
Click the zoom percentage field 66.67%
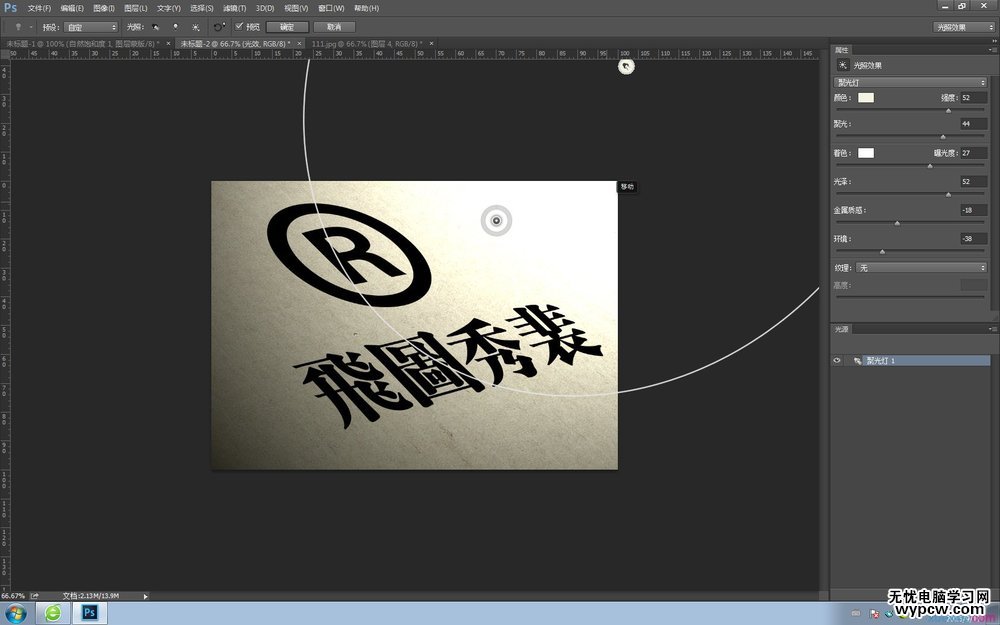[x=13, y=596]
